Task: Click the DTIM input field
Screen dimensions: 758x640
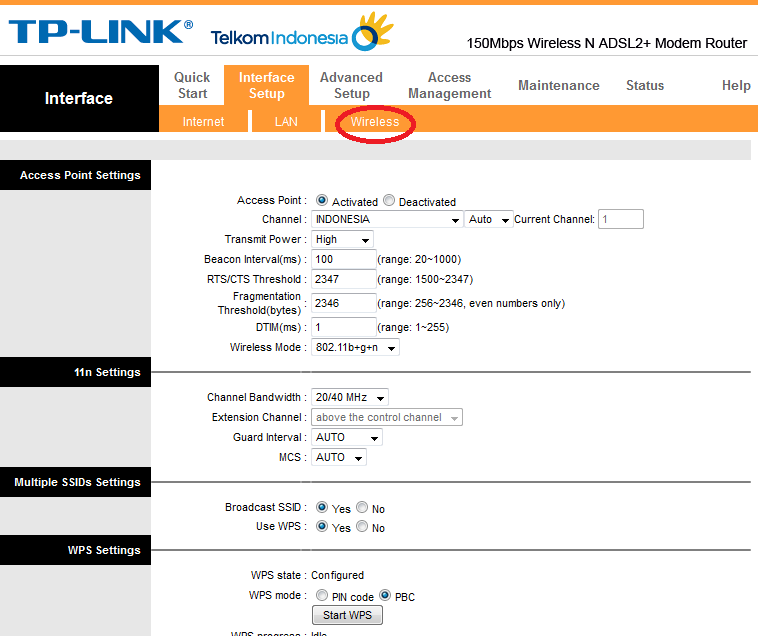Action: pos(343,327)
